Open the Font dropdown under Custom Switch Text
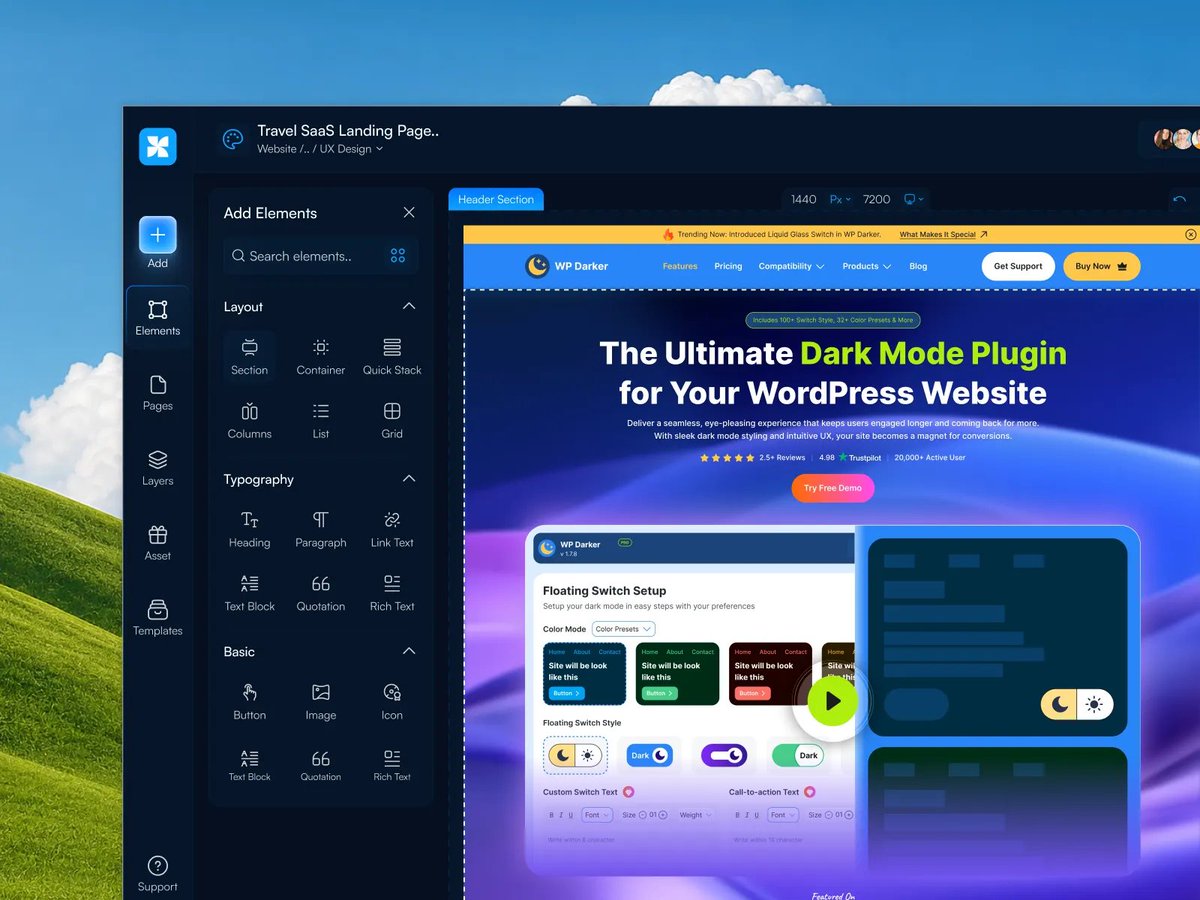The width and height of the screenshot is (1200, 900). (598, 815)
